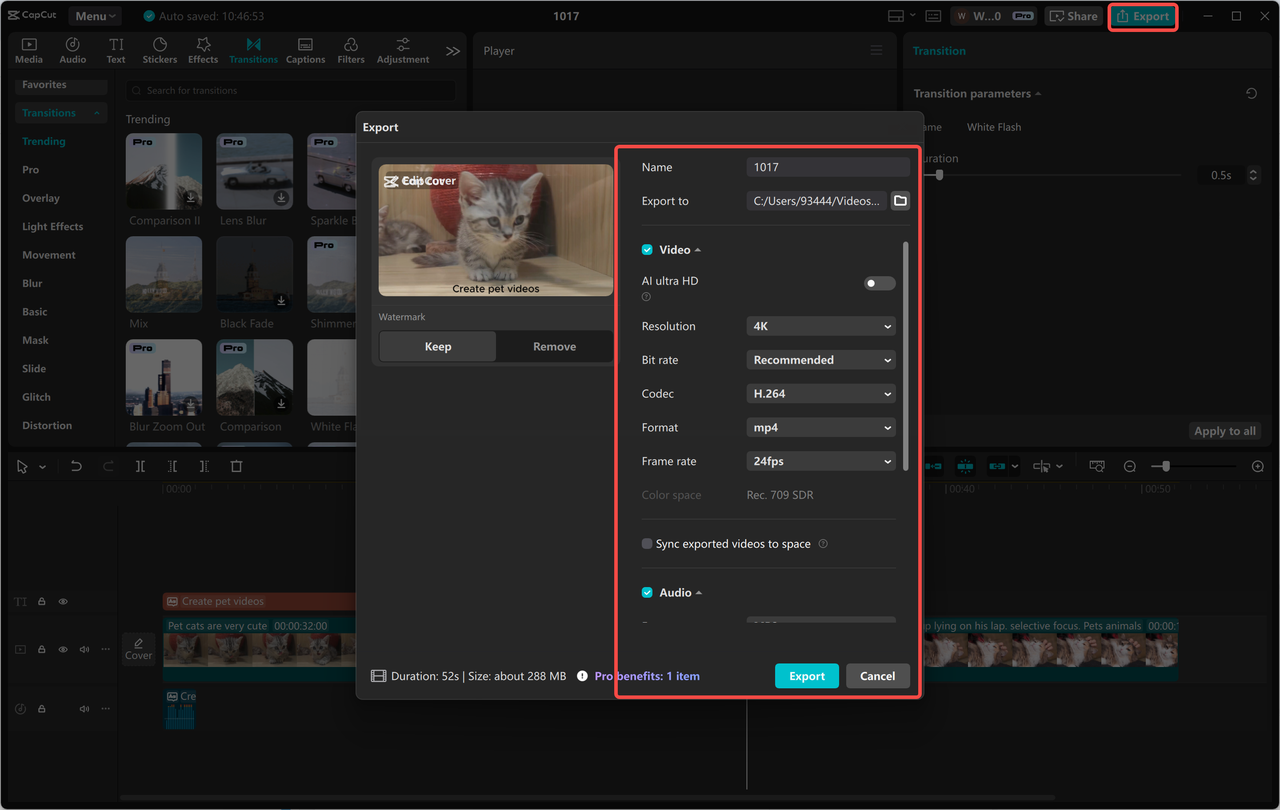This screenshot has width=1280, height=810.
Task: Hide the text track with eye icon
Action: coord(63,602)
